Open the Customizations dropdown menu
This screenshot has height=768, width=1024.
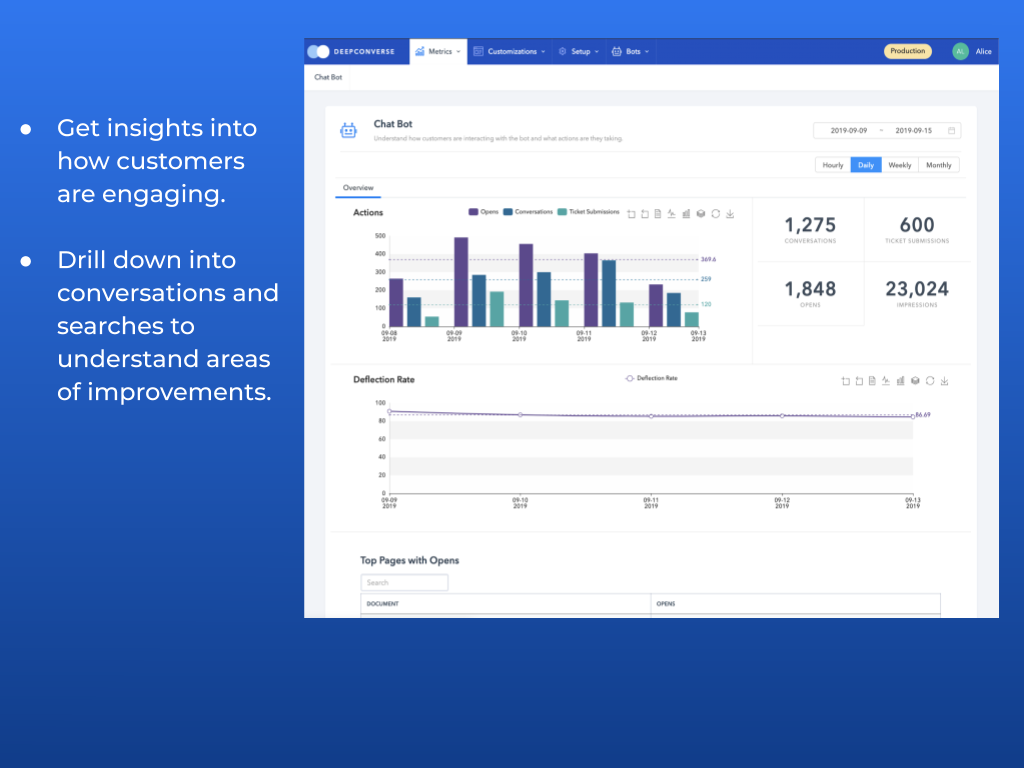click(x=510, y=51)
